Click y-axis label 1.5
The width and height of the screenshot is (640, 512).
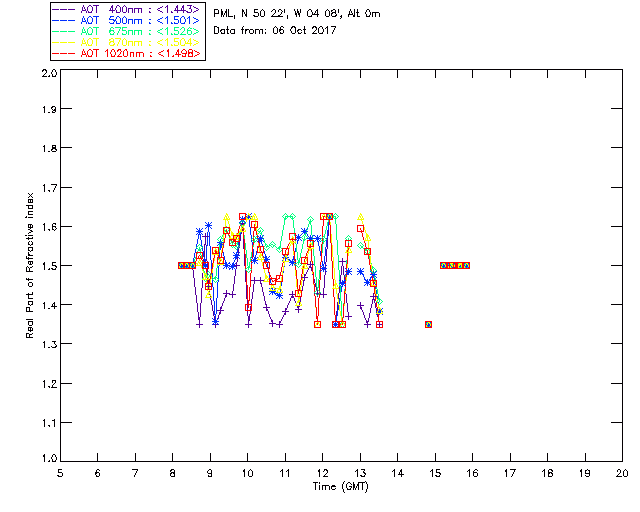click(x=49, y=266)
